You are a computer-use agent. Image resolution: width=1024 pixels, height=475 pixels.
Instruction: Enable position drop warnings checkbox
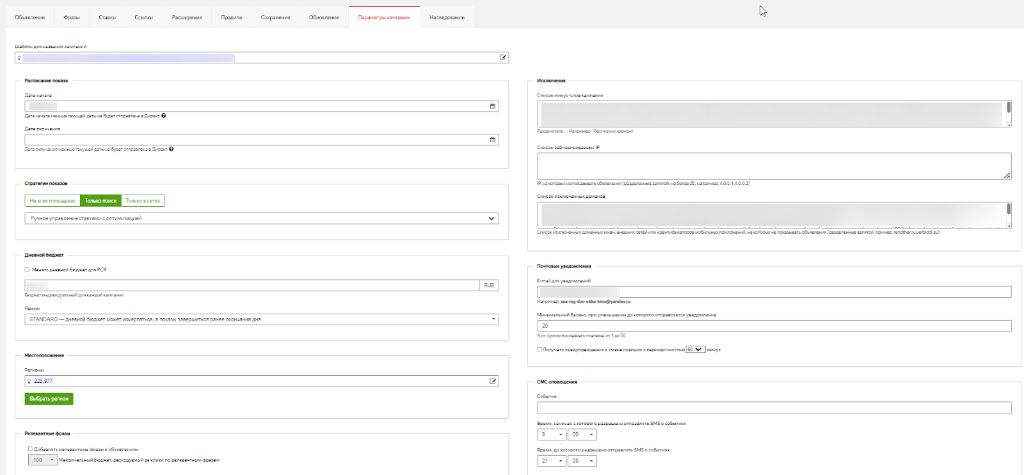[x=540, y=349]
